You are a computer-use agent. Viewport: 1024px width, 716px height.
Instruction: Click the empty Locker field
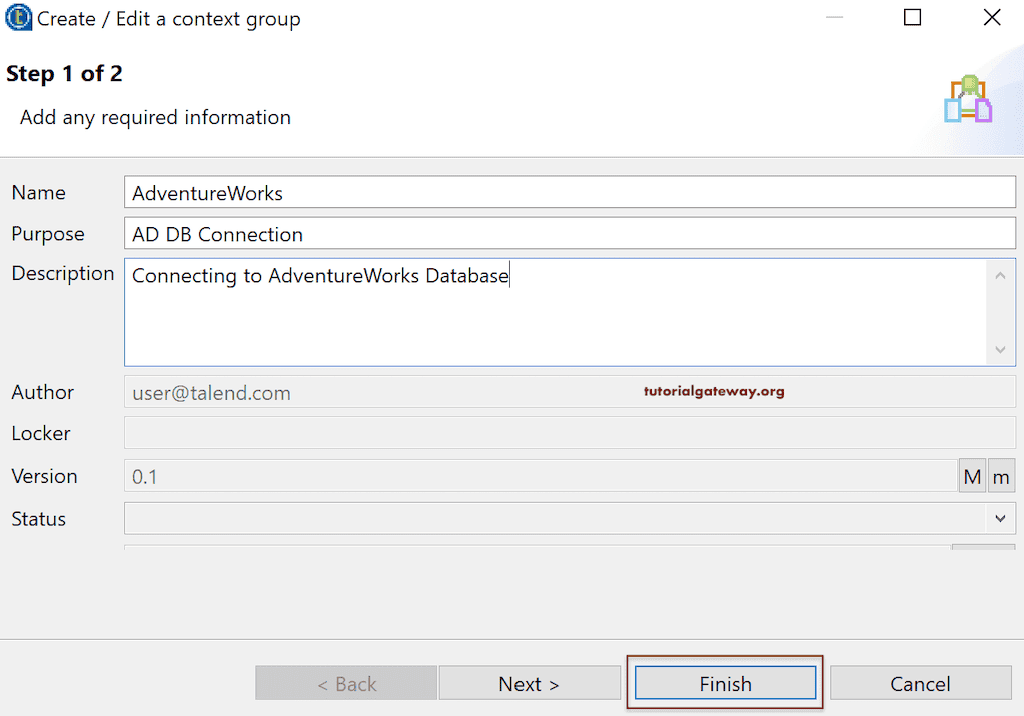[x=570, y=434]
